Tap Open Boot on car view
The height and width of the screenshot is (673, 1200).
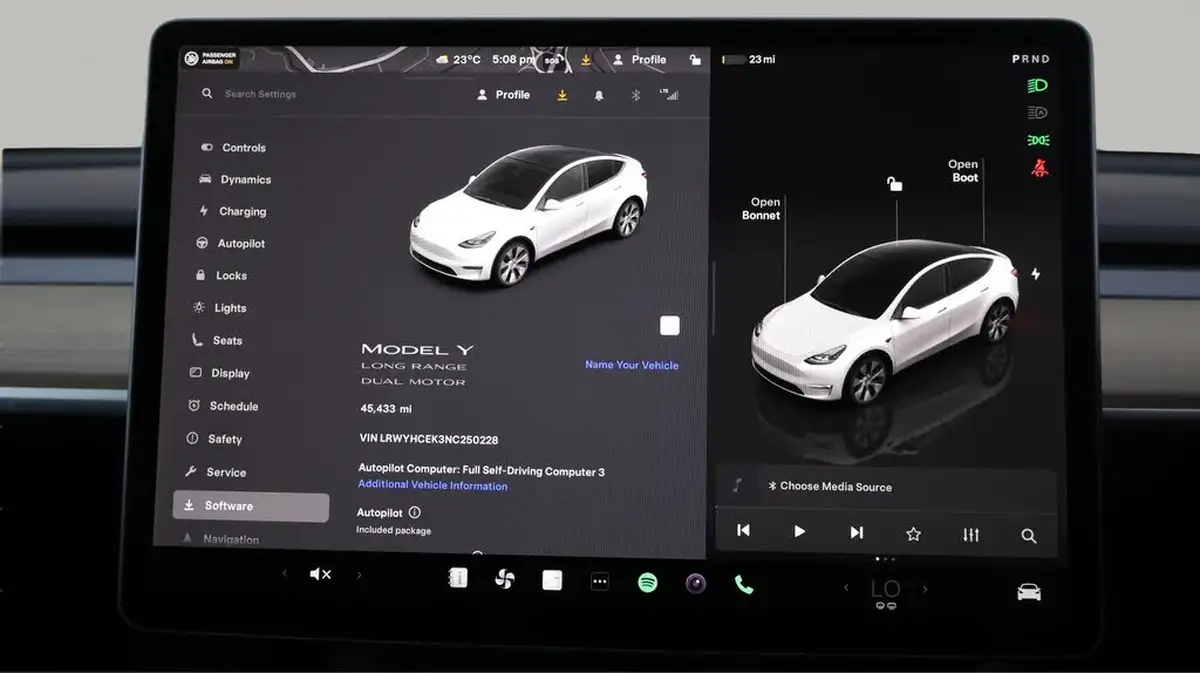[964, 171]
